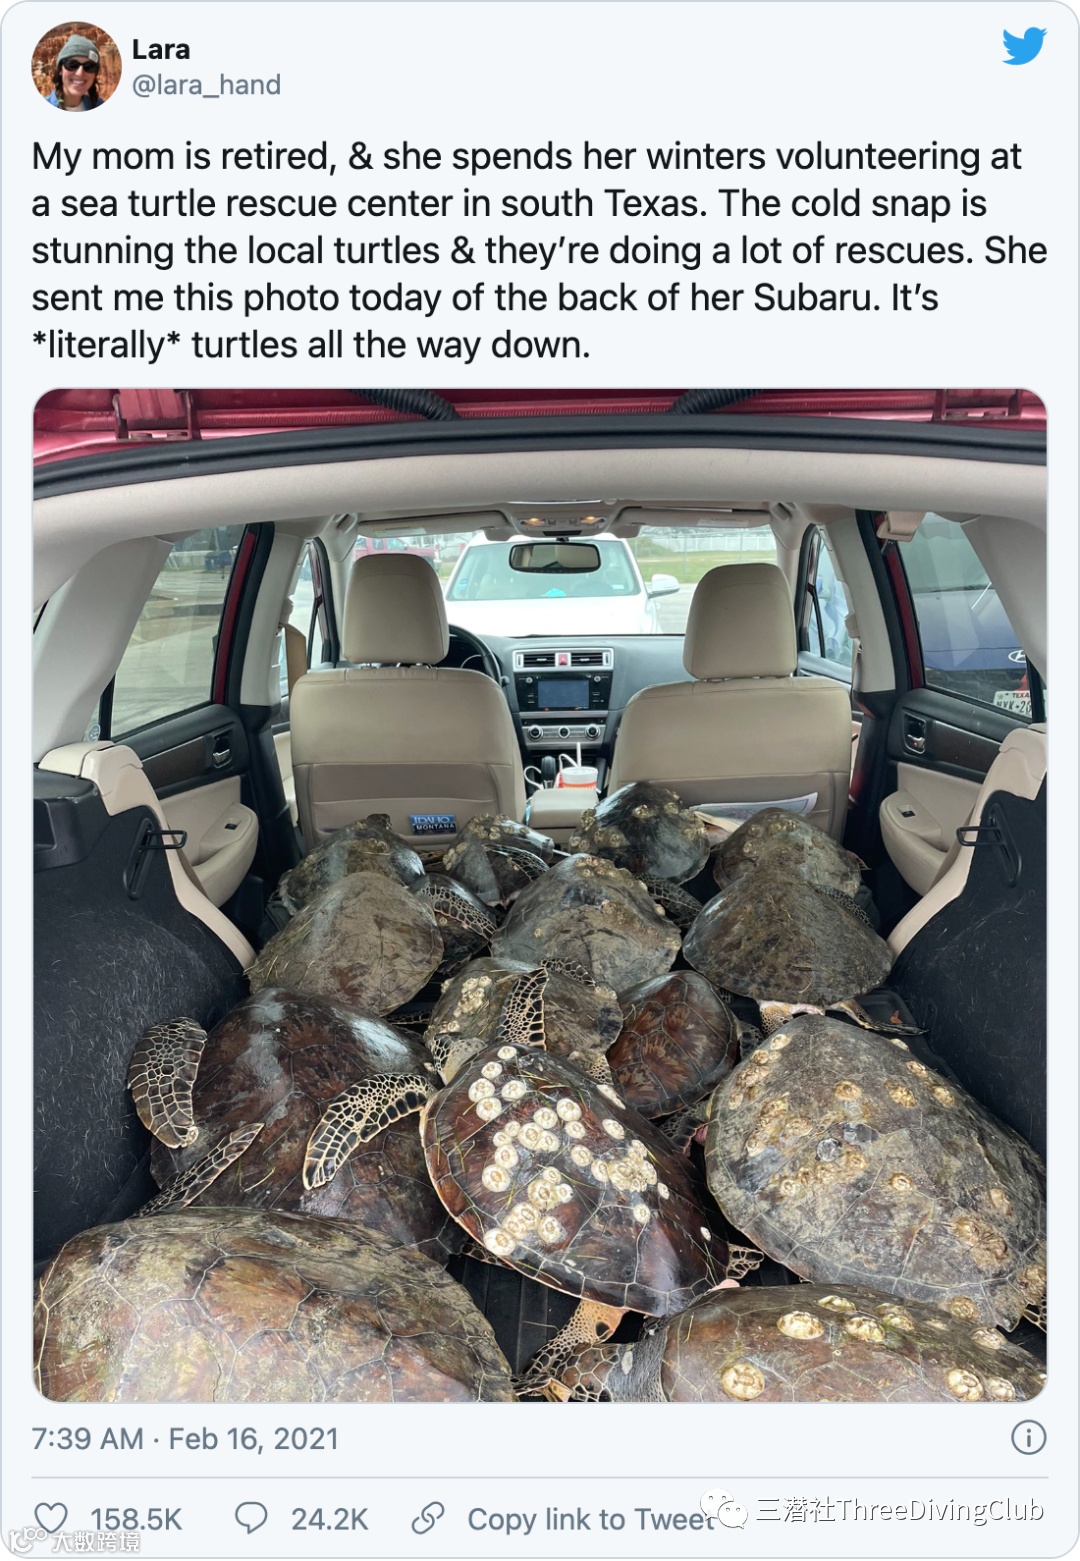Click the 158.5K likes count
The width and height of the screenshot is (1080, 1561).
pos(136,1519)
